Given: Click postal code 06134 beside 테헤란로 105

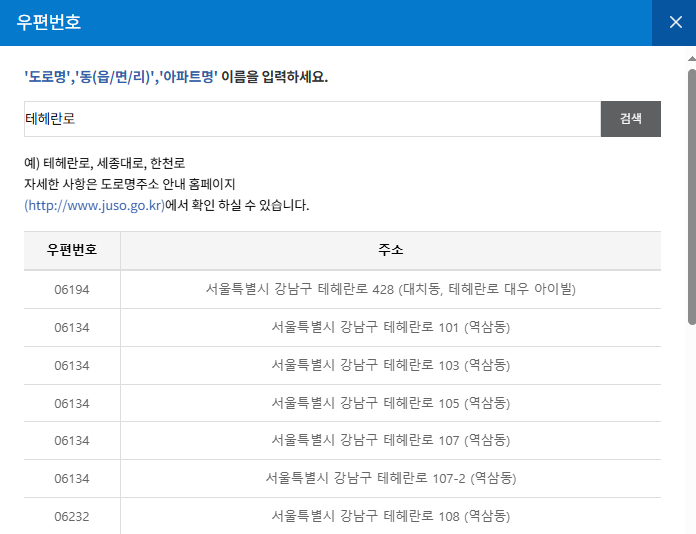Looking at the screenshot, I should pyautogui.click(x=72, y=403).
